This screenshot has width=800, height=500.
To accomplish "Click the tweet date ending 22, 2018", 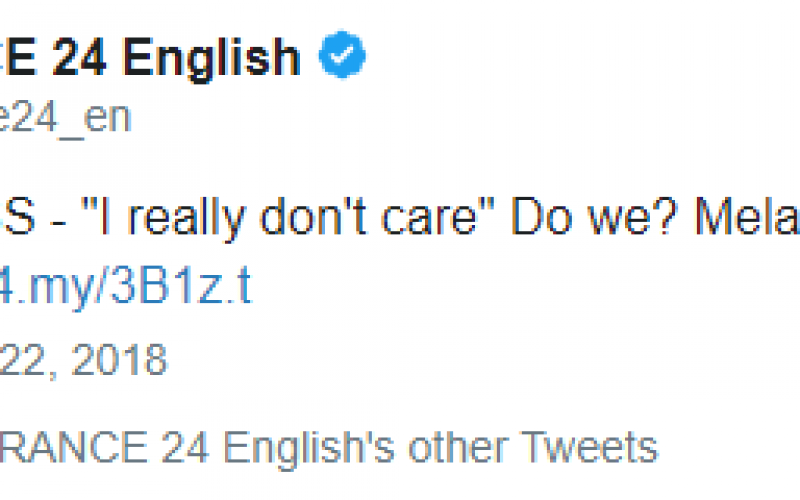I will [x=83, y=360].
